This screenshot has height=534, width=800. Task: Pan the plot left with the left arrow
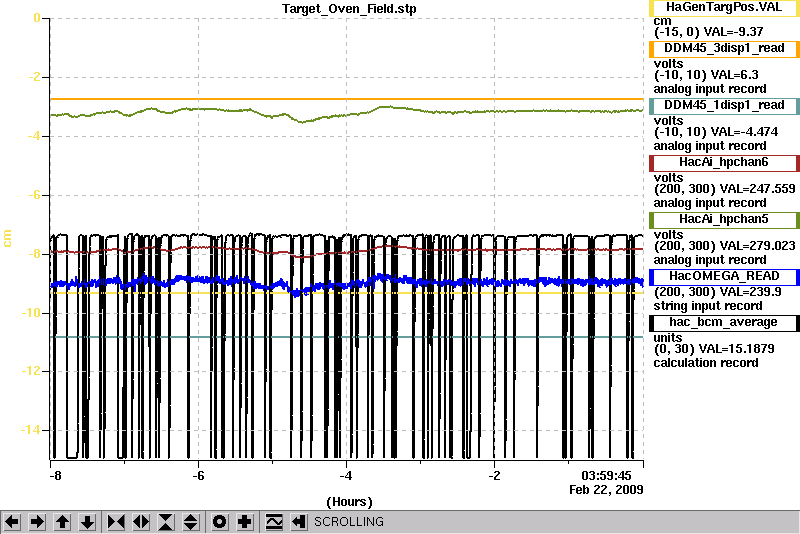(12, 522)
